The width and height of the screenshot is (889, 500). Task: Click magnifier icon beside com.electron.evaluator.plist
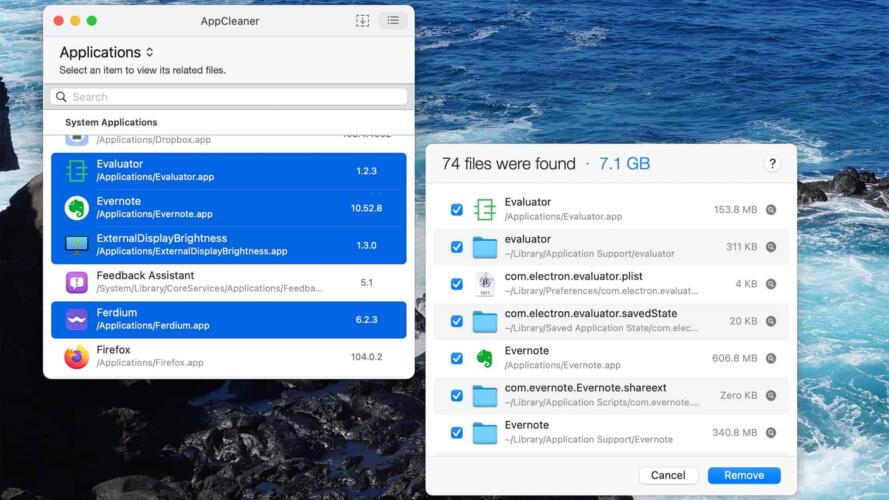[771, 284]
